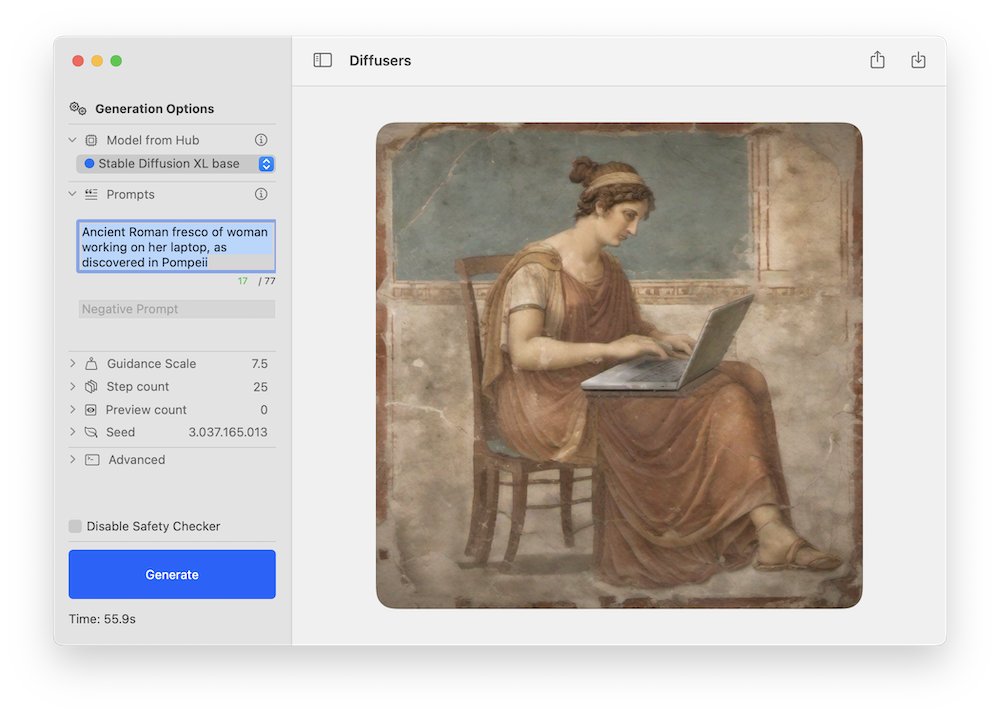Expand the Step count setting

(73, 386)
